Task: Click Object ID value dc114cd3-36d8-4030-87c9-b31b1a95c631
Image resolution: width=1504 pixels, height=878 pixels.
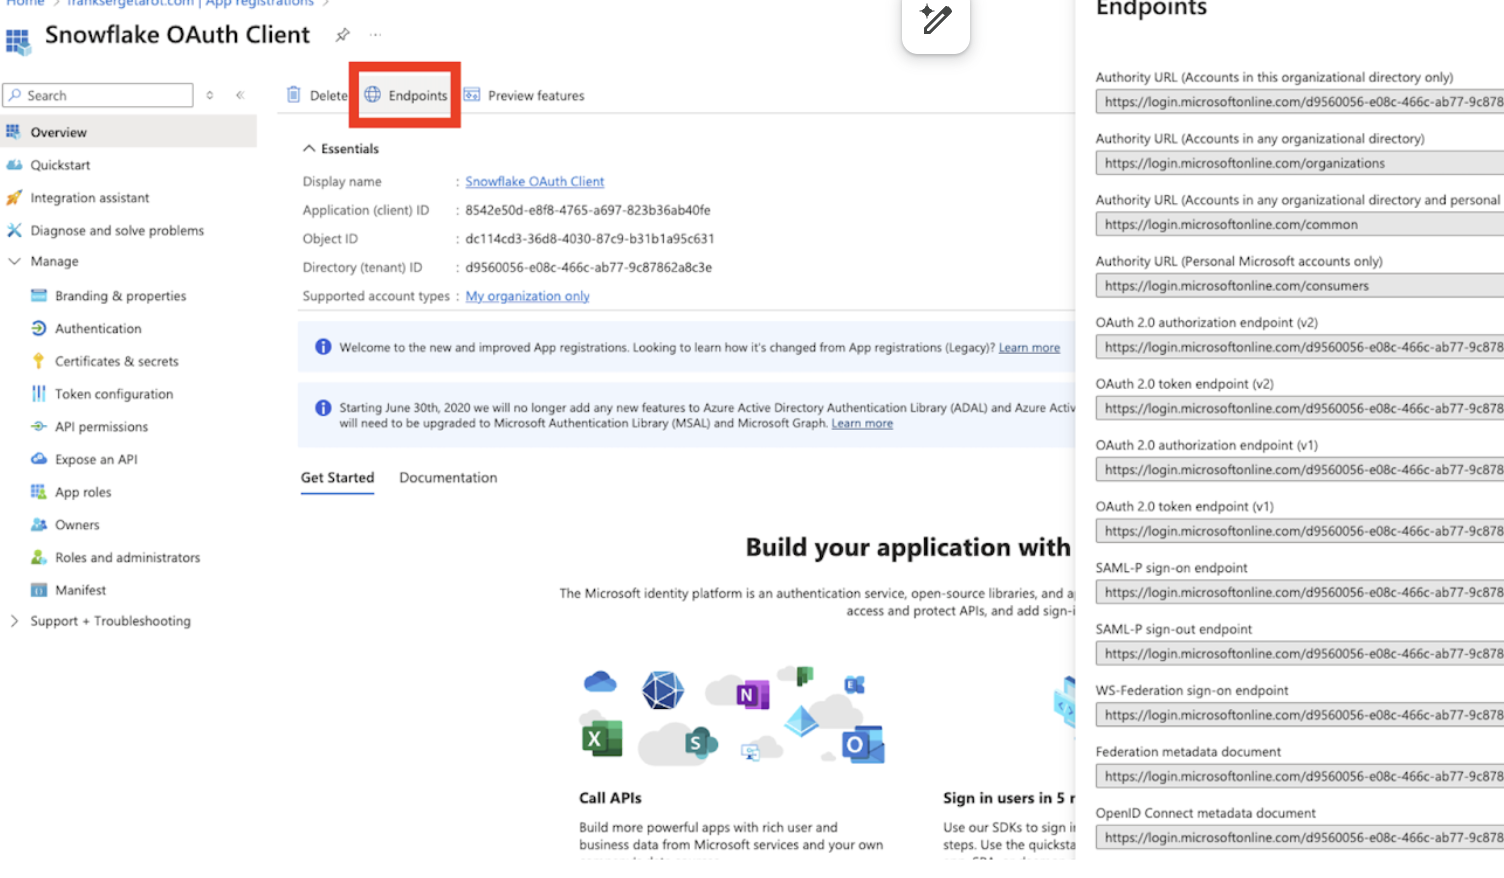Action: (590, 239)
